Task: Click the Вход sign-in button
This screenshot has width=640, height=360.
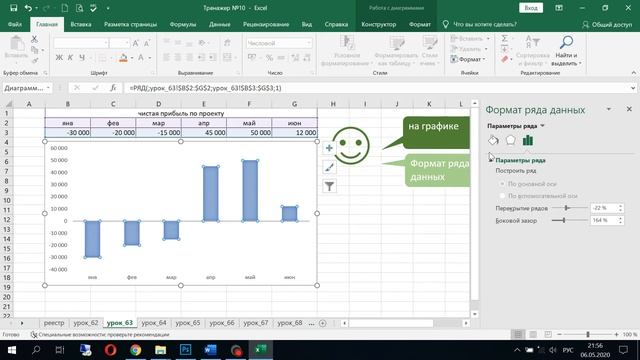Action: (531, 8)
